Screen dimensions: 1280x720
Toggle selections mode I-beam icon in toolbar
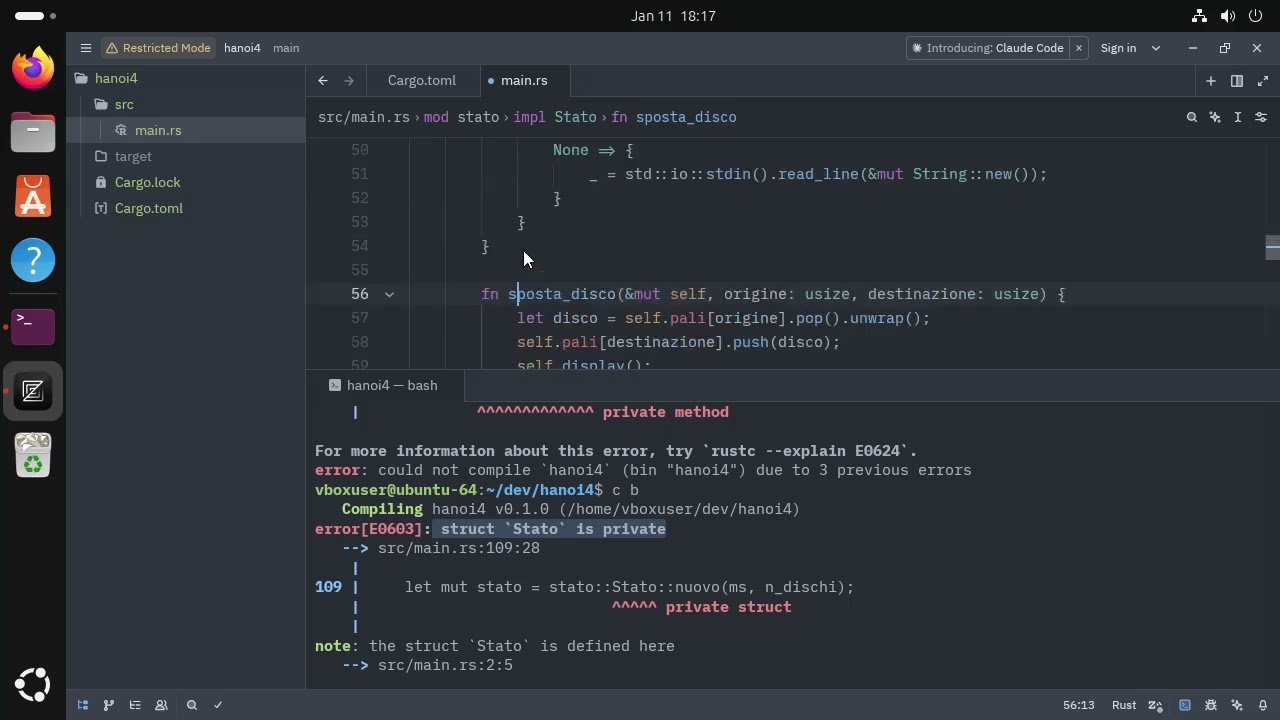[x=1238, y=117]
